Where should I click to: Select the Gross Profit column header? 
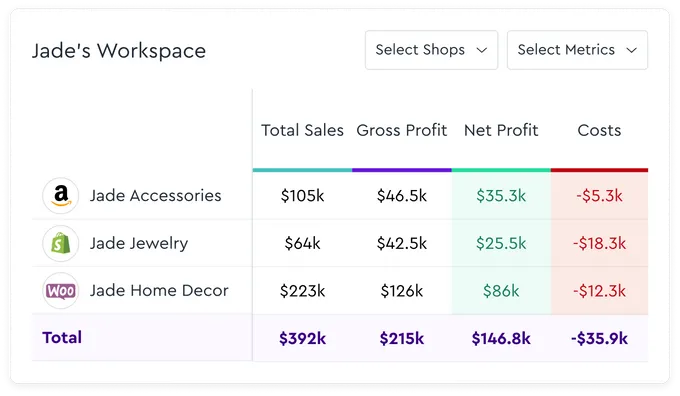pyautogui.click(x=402, y=130)
